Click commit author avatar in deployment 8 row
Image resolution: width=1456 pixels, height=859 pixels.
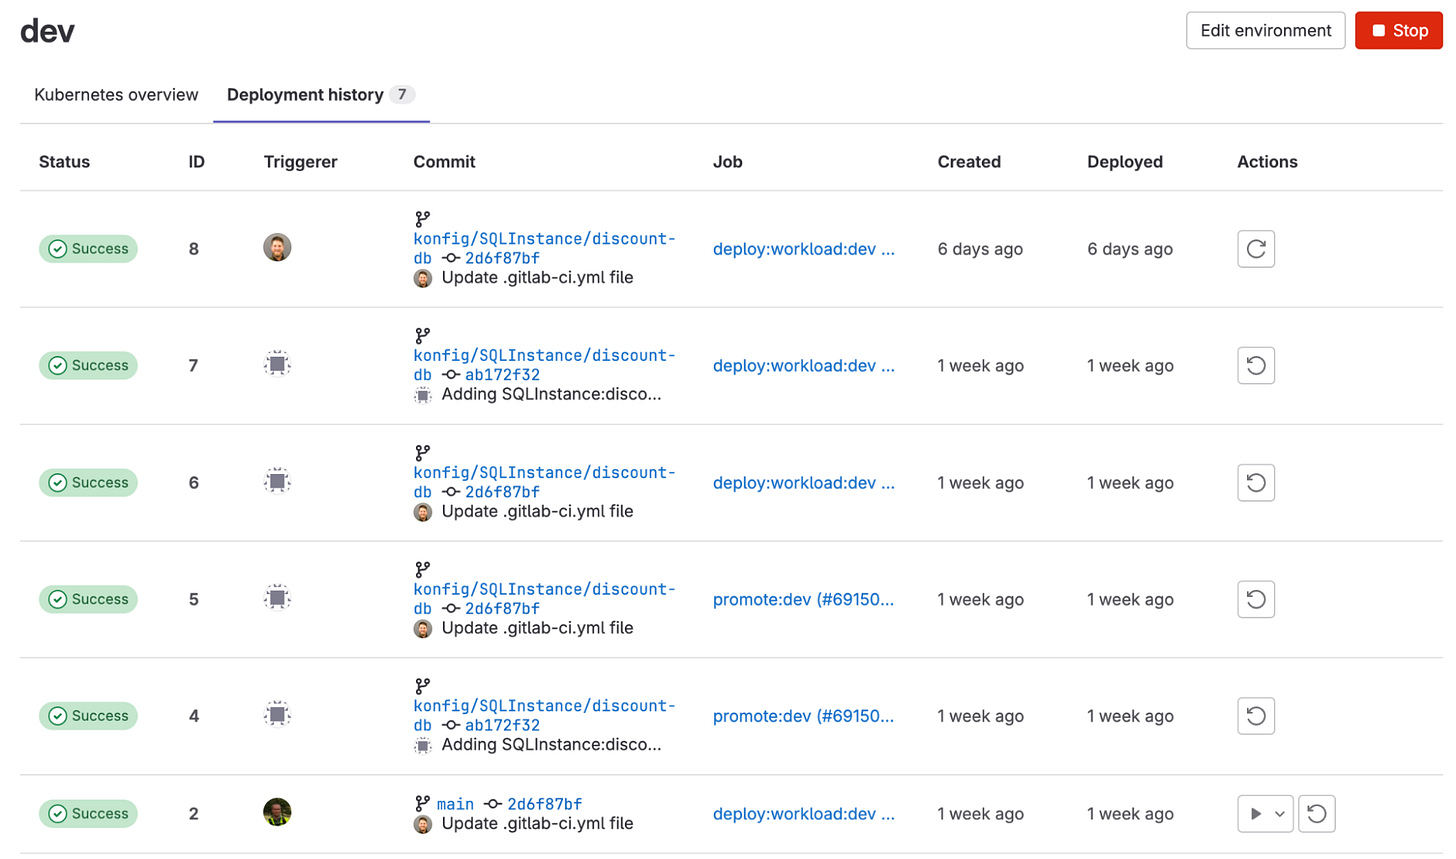click(x=423, y=278)
